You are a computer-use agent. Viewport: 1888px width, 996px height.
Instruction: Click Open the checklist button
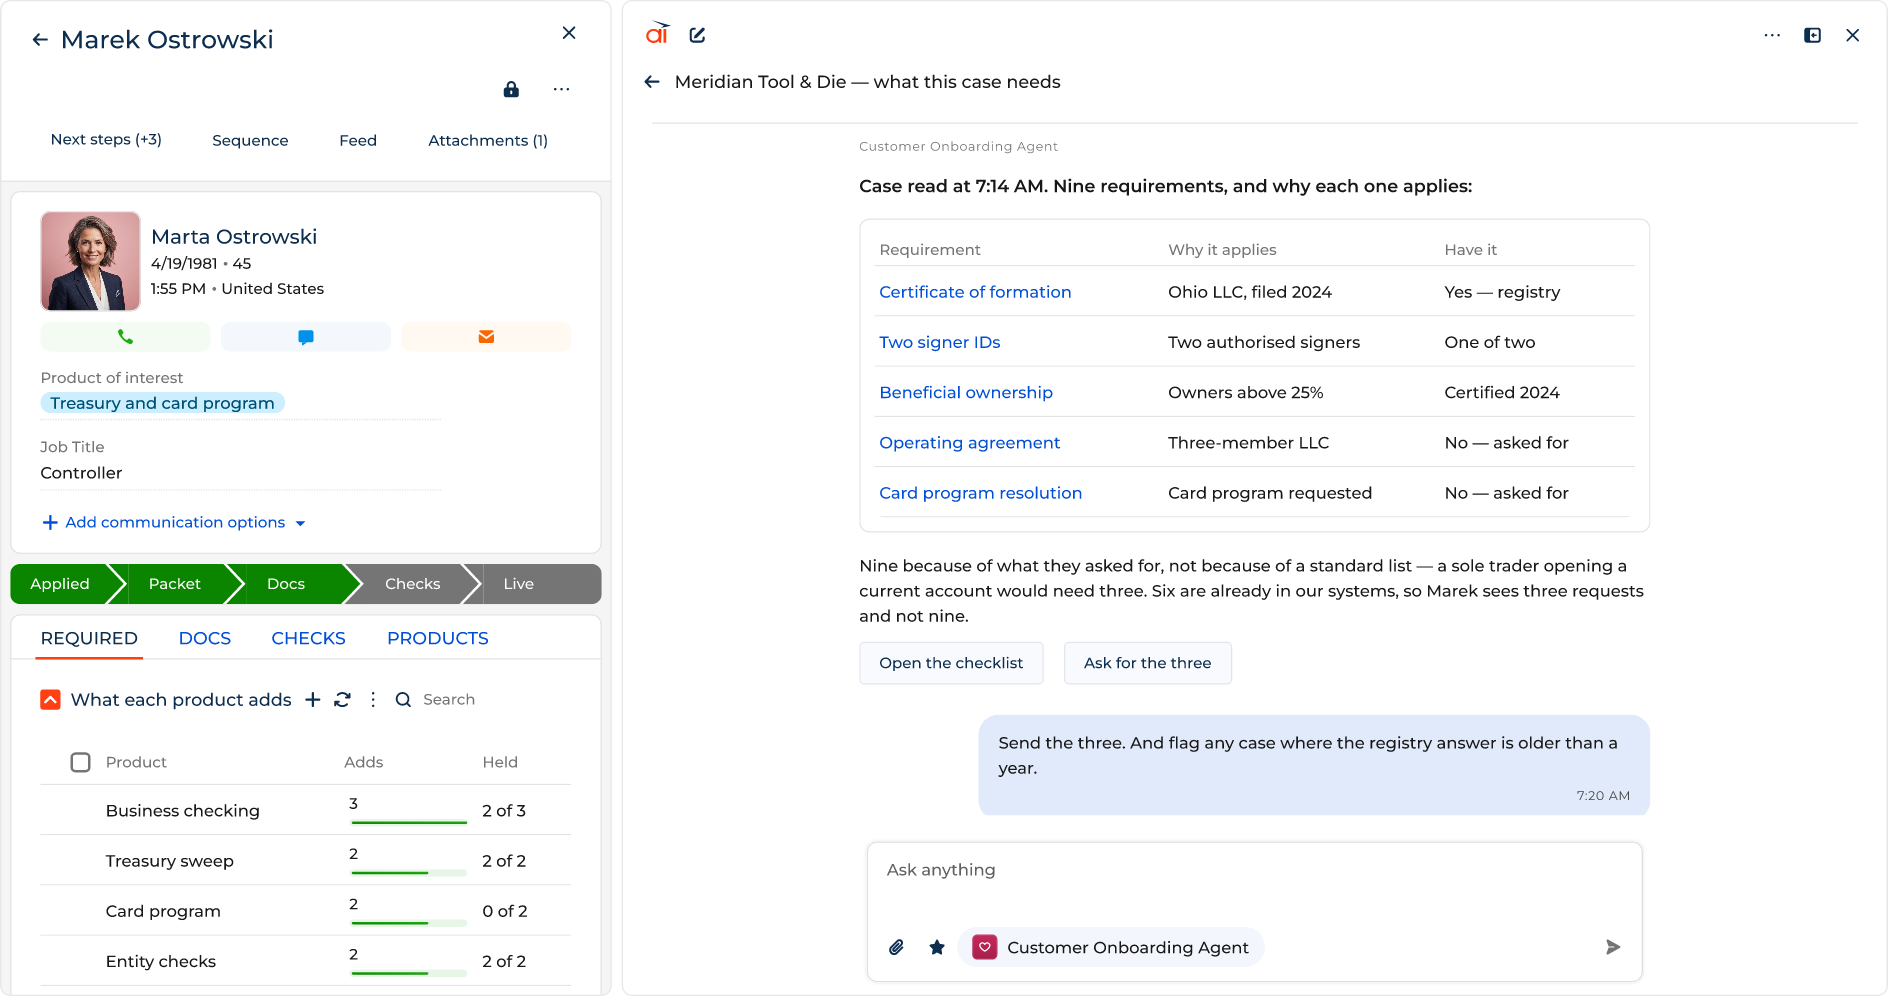(951, 663)
